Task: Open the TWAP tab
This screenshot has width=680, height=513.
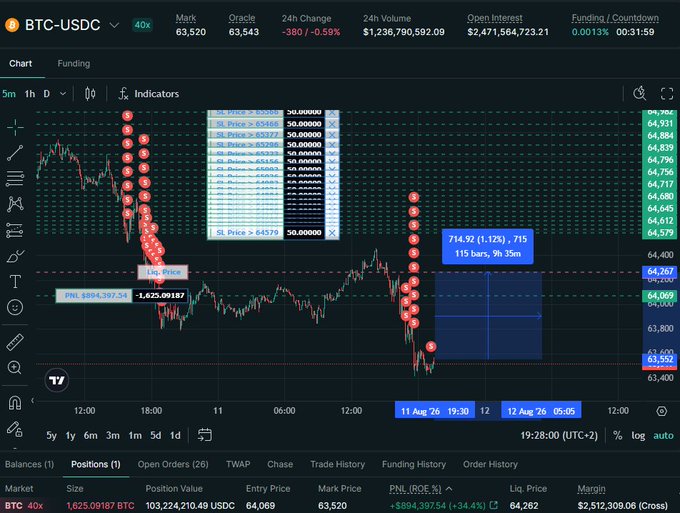Action: click(x=238, y=464)
